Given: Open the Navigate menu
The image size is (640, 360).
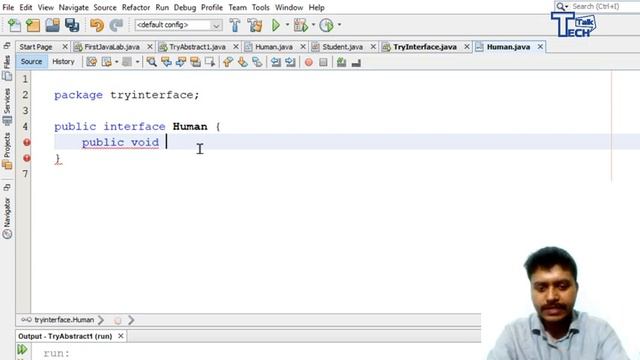Looking at the screenshot, I should 73,7.
